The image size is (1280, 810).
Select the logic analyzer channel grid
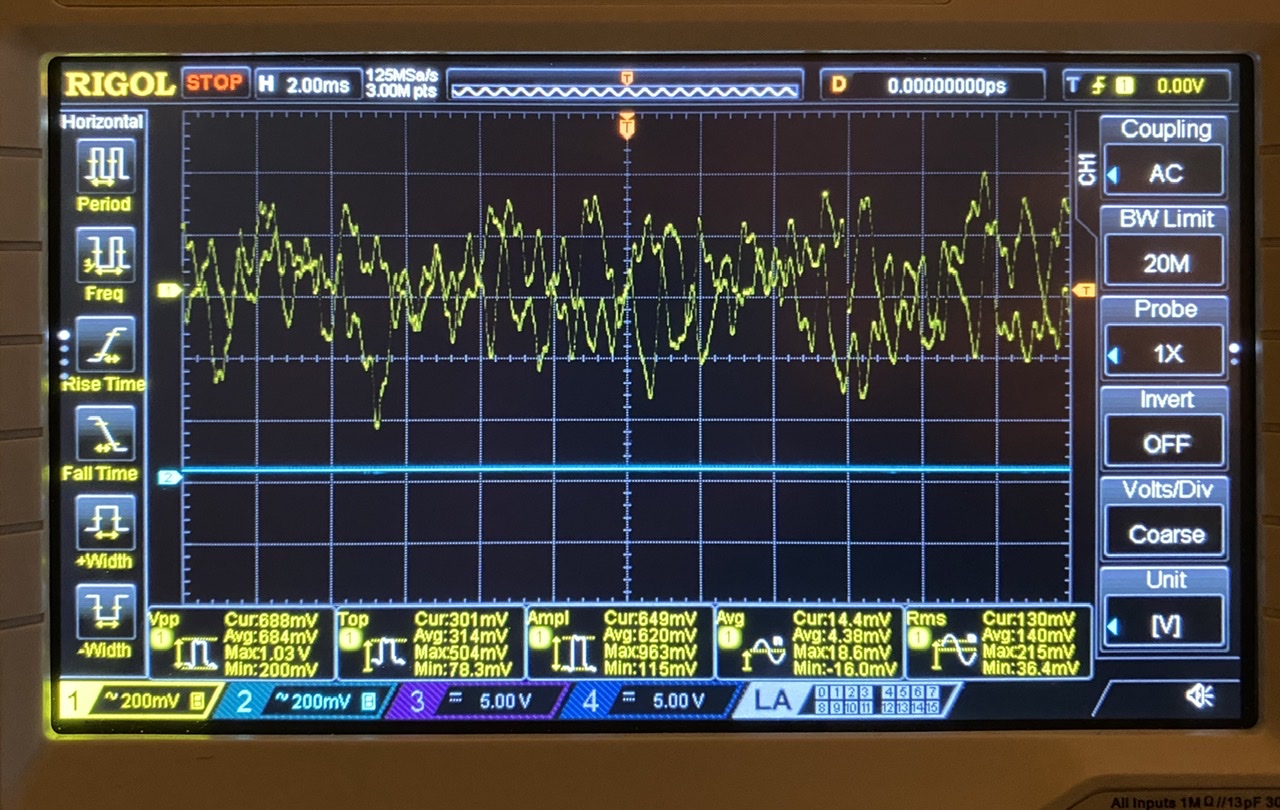click(x=877, y=699)
